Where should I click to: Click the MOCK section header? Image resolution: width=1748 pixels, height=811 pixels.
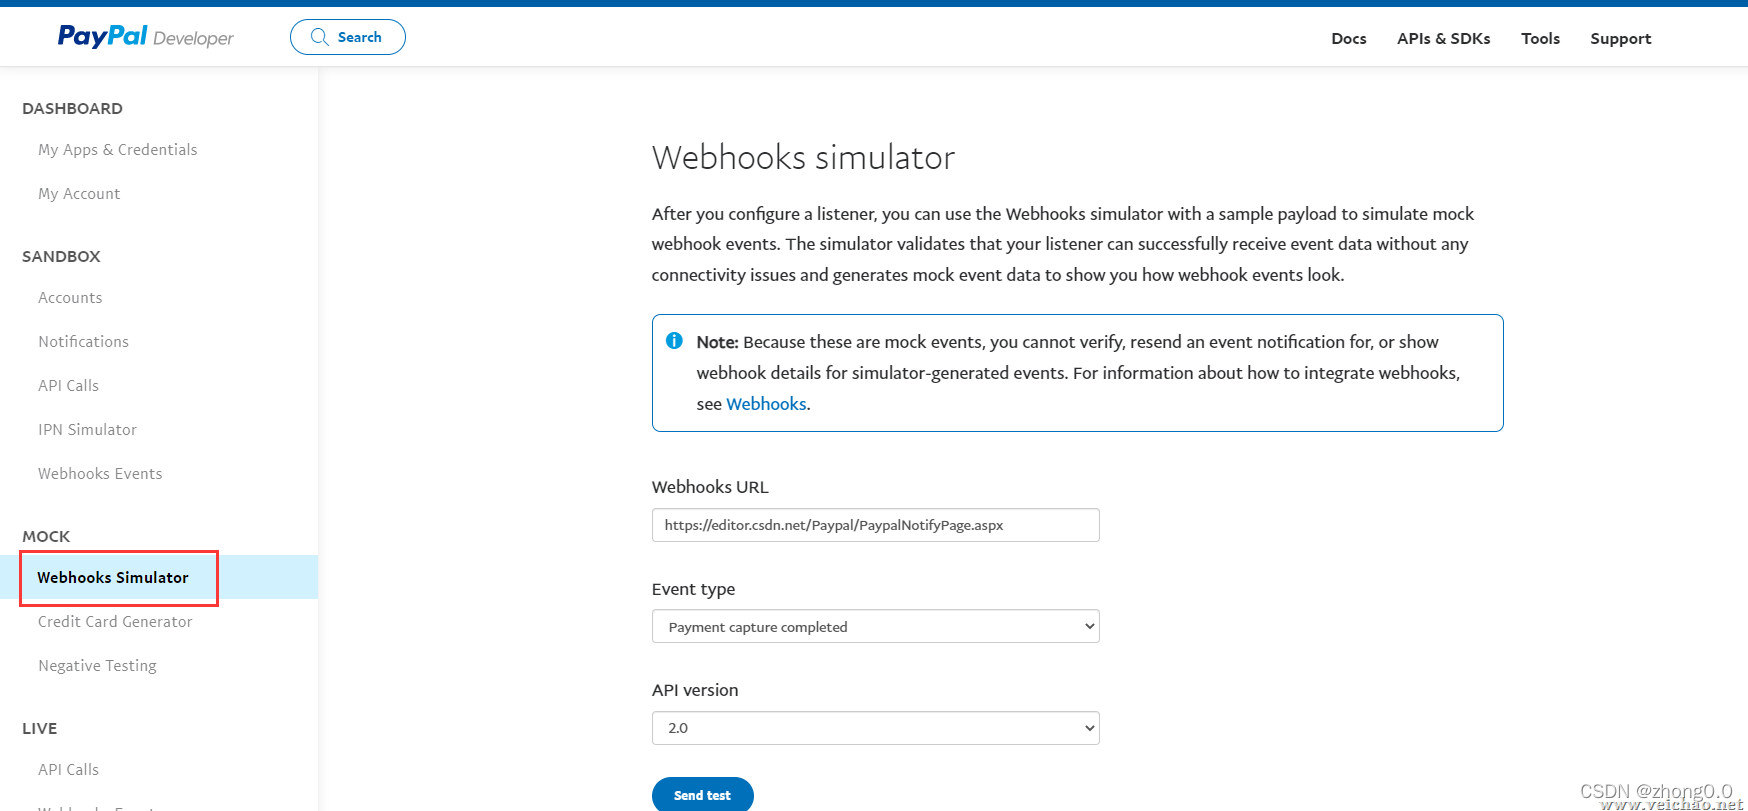tap(46, 536)
